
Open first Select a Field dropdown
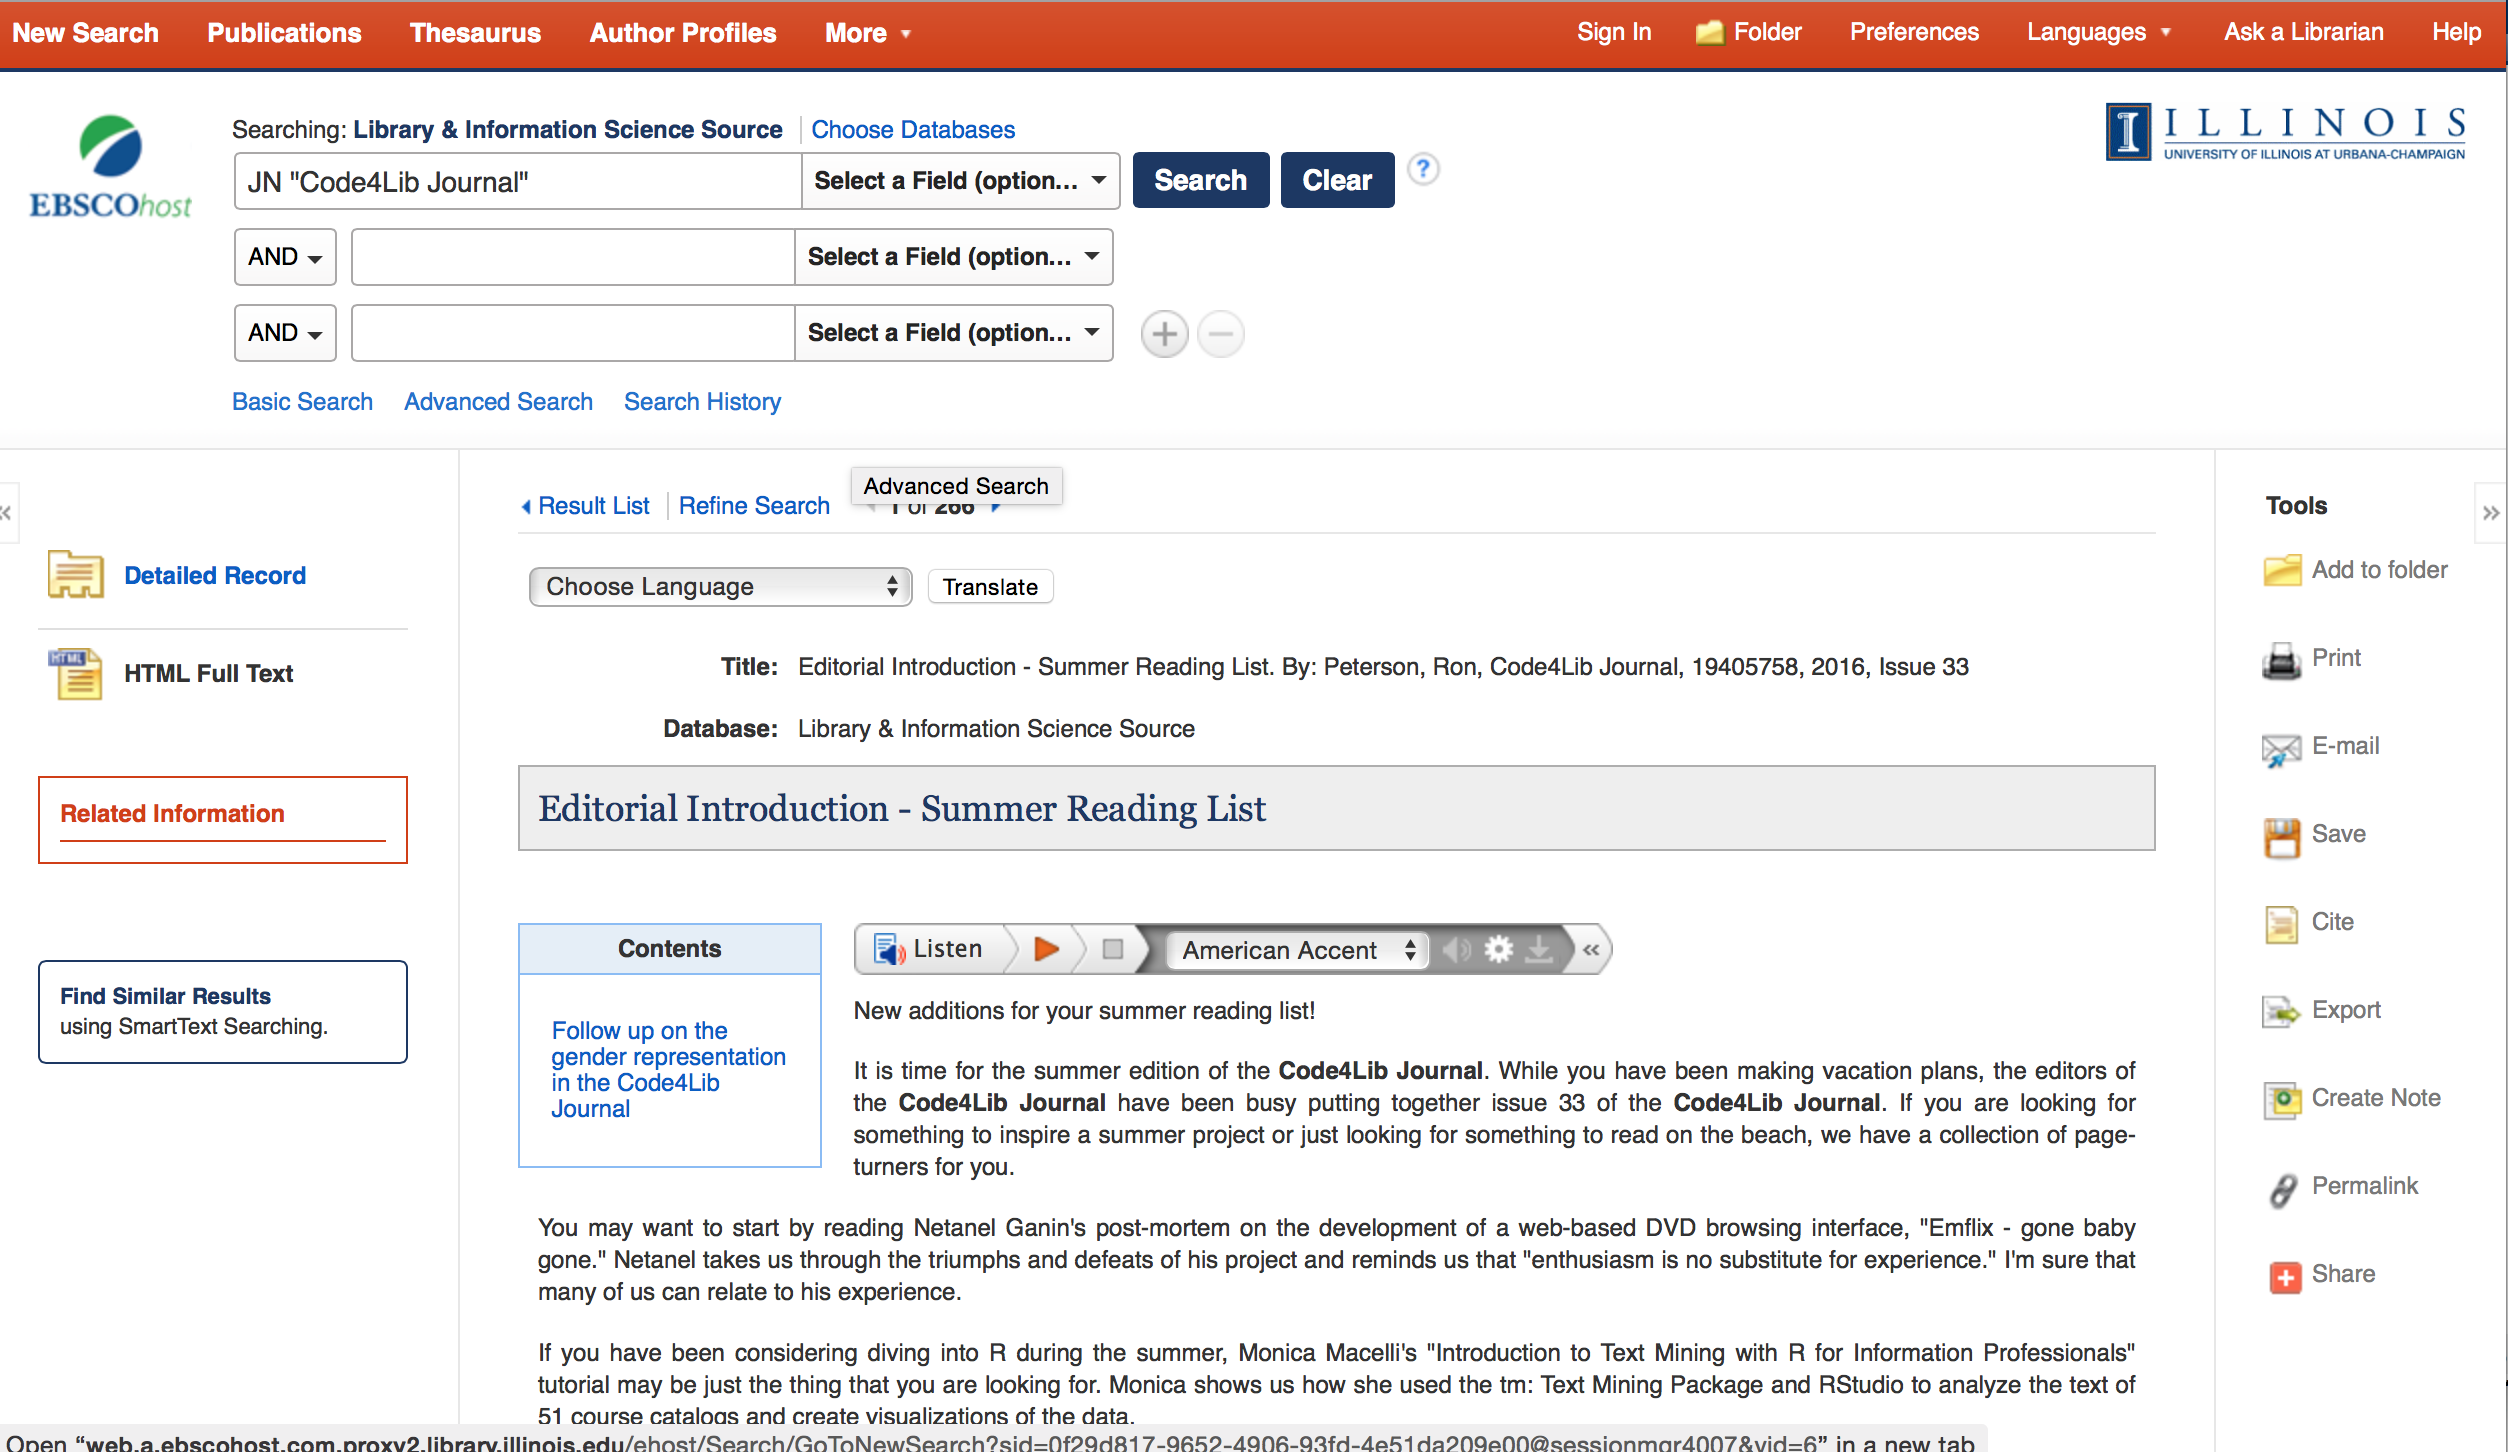click(x=960, y=181)
